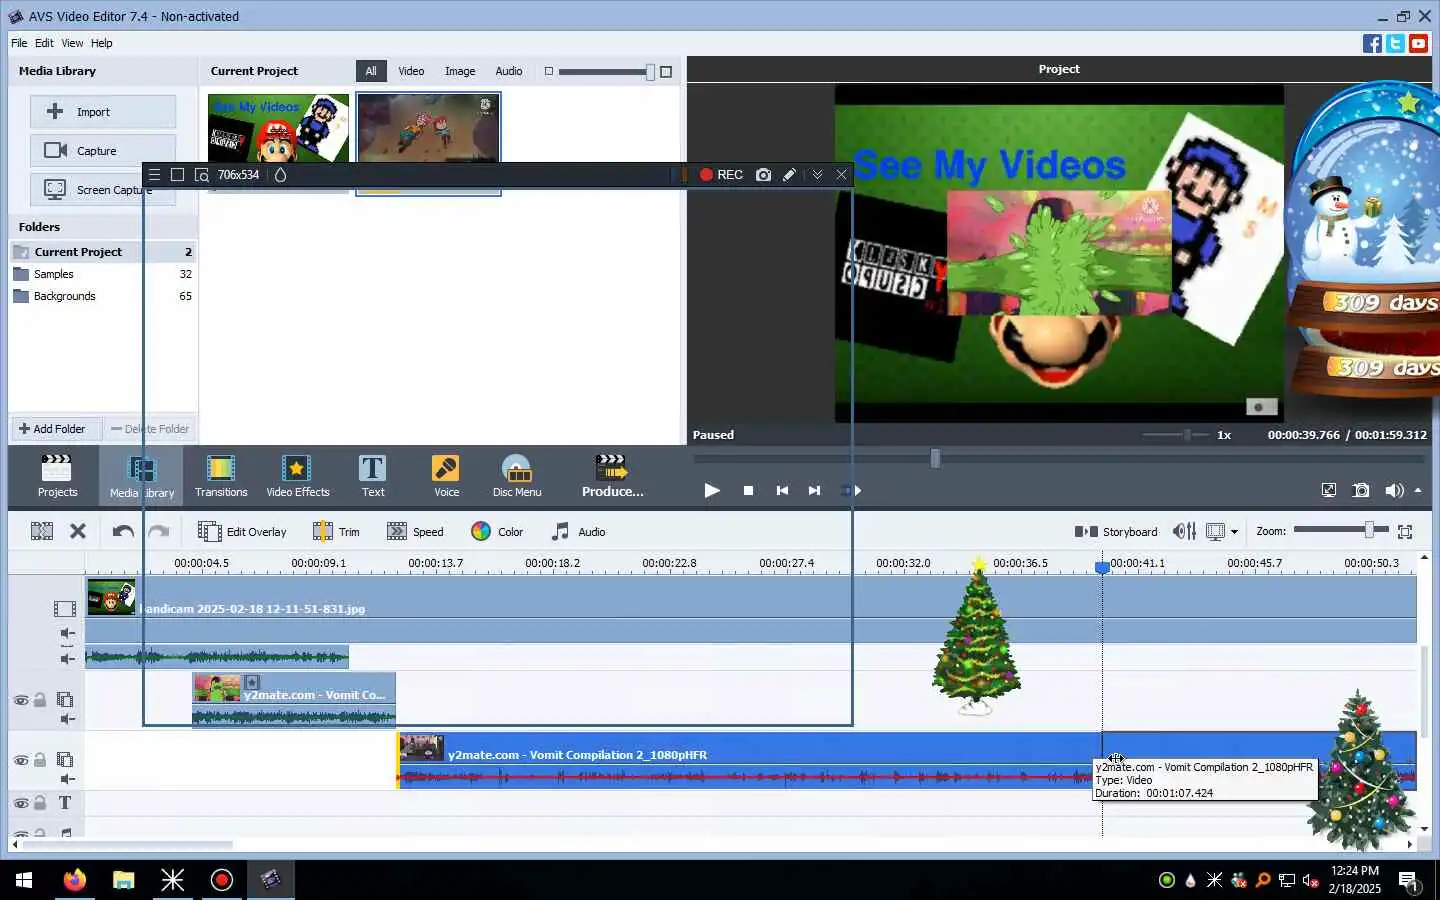Viewport: 1440px width, 900px height.
Task: Open the Projects tab icon
Action: tap(57, 475)
